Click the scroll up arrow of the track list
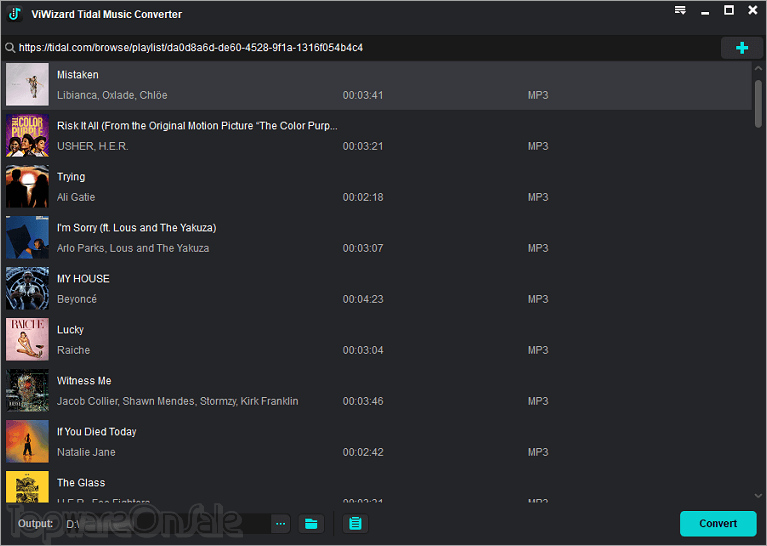767x546 pixels. click(758, 68)
